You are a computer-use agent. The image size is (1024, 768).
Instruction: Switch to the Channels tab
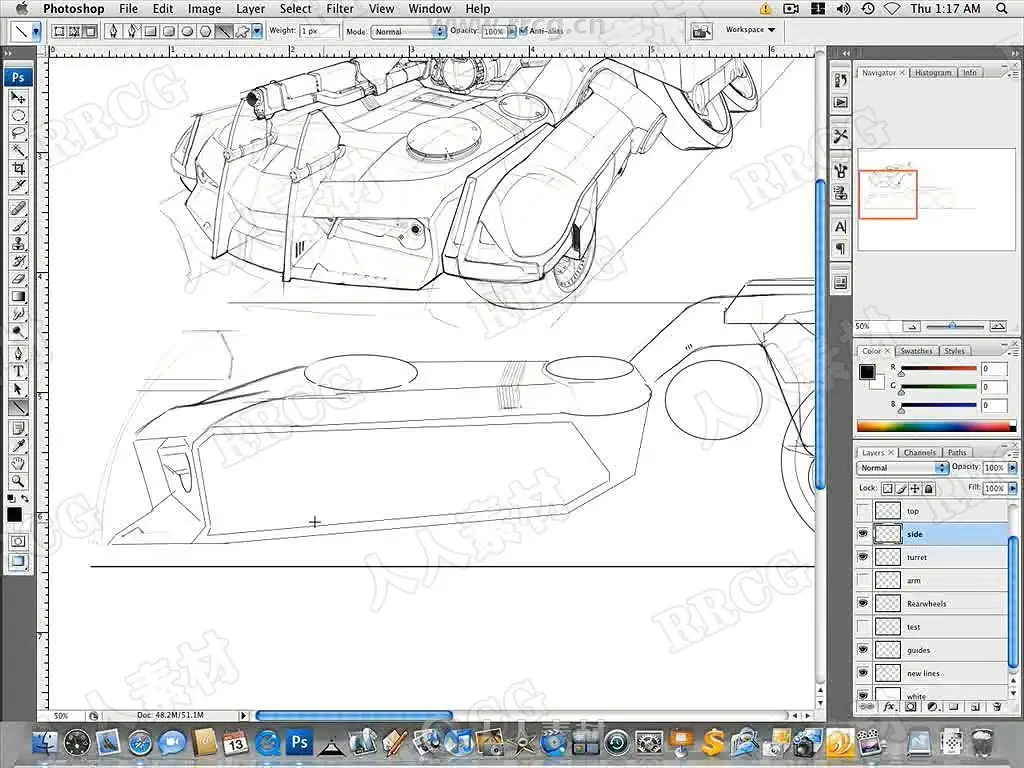[x=919, y=453]
